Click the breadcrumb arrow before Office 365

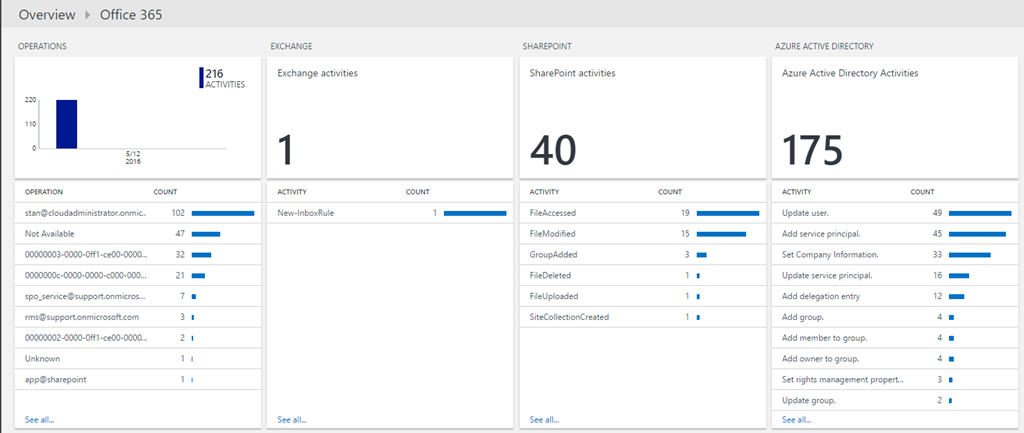88,15
